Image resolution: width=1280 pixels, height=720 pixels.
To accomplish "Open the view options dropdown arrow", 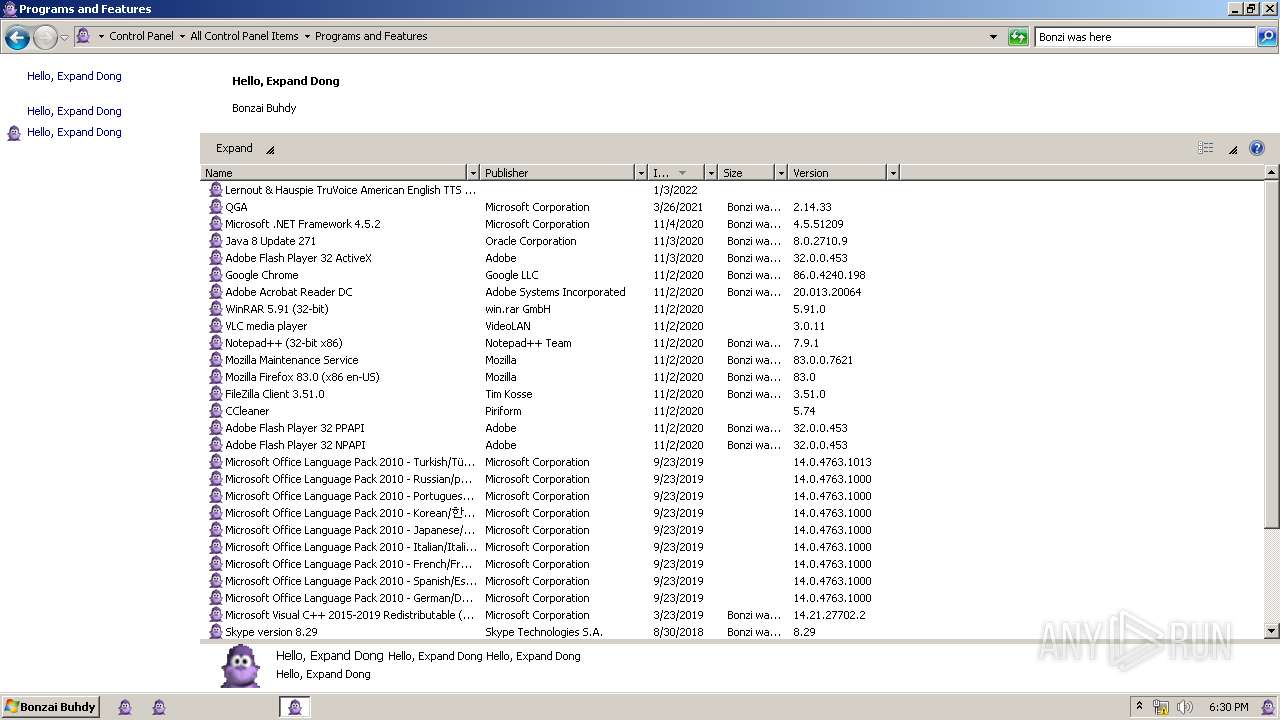I will pos(1232,149).
